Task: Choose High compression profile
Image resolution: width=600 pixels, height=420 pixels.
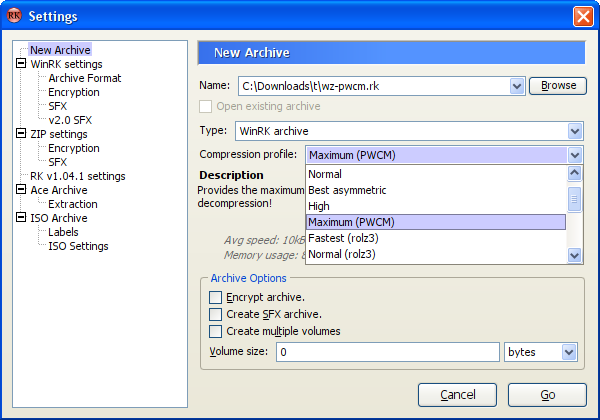Action: click(x=436, y=206)
